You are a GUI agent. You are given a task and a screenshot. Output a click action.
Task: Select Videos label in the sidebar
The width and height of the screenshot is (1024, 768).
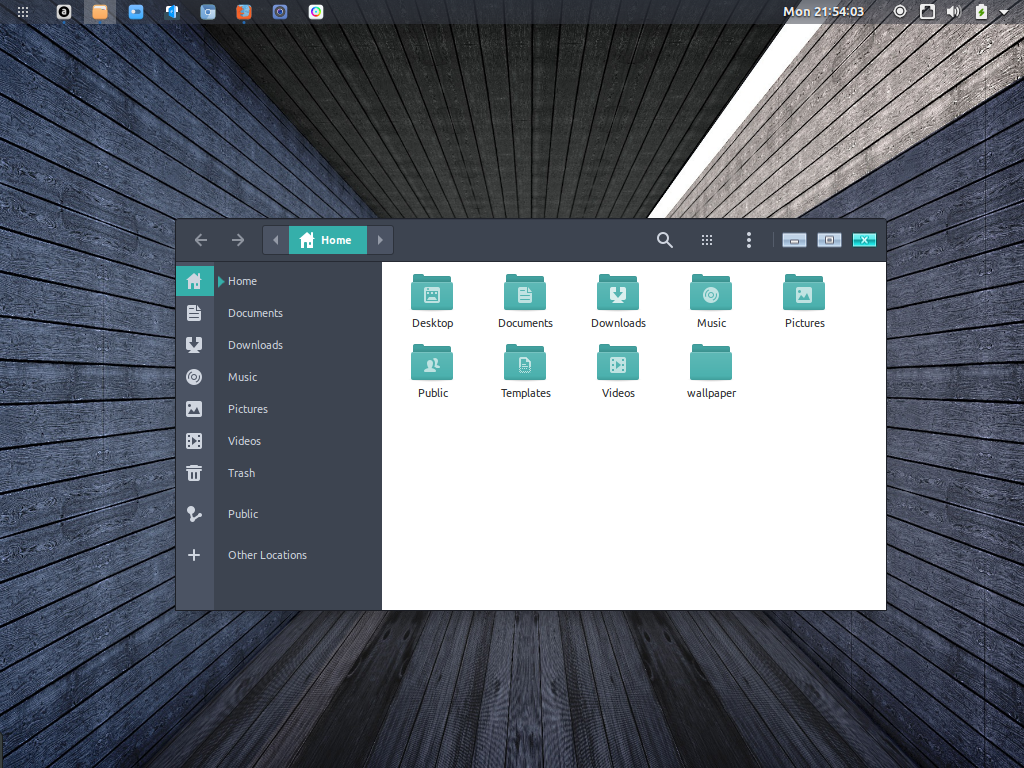tap(244, 441)
